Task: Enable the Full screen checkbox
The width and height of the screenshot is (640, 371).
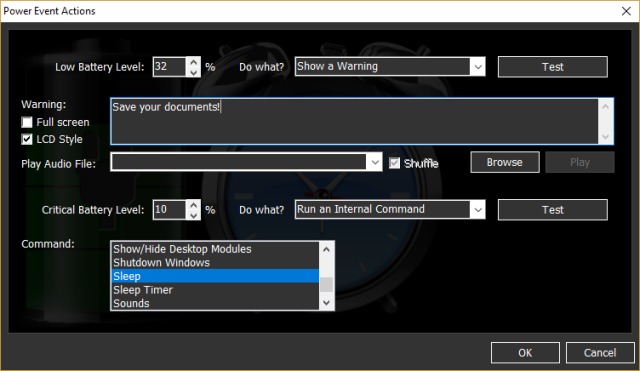Action: (x=27, y=122)
